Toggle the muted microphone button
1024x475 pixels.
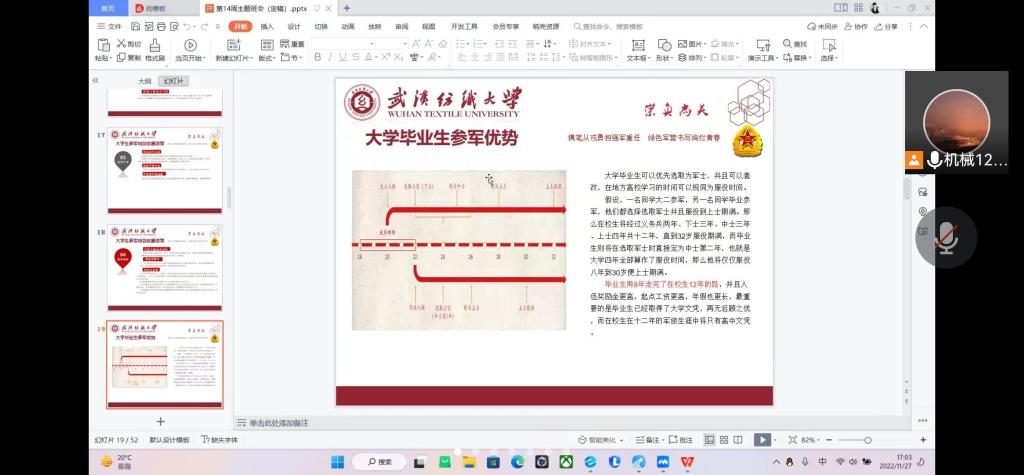(945, 238)
